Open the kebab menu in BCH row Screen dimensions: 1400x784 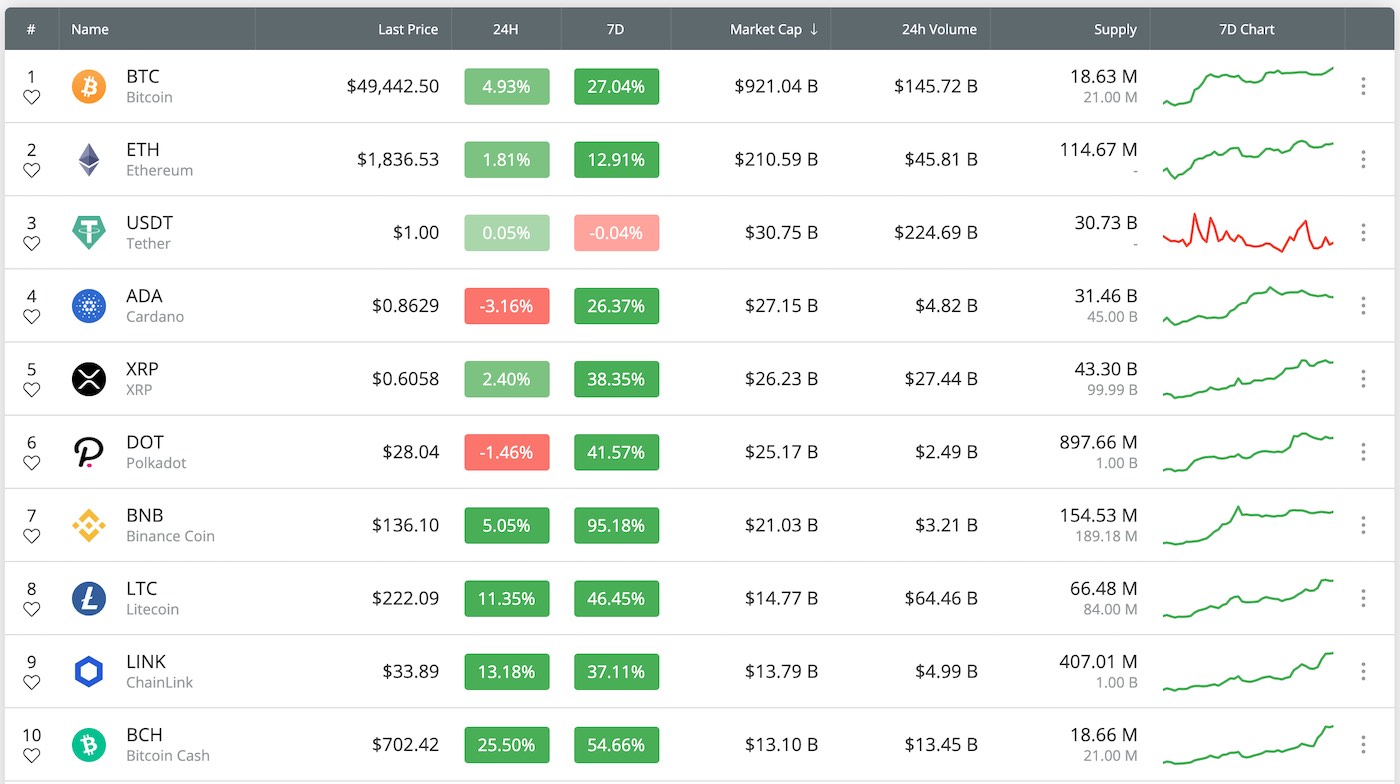1363,744
